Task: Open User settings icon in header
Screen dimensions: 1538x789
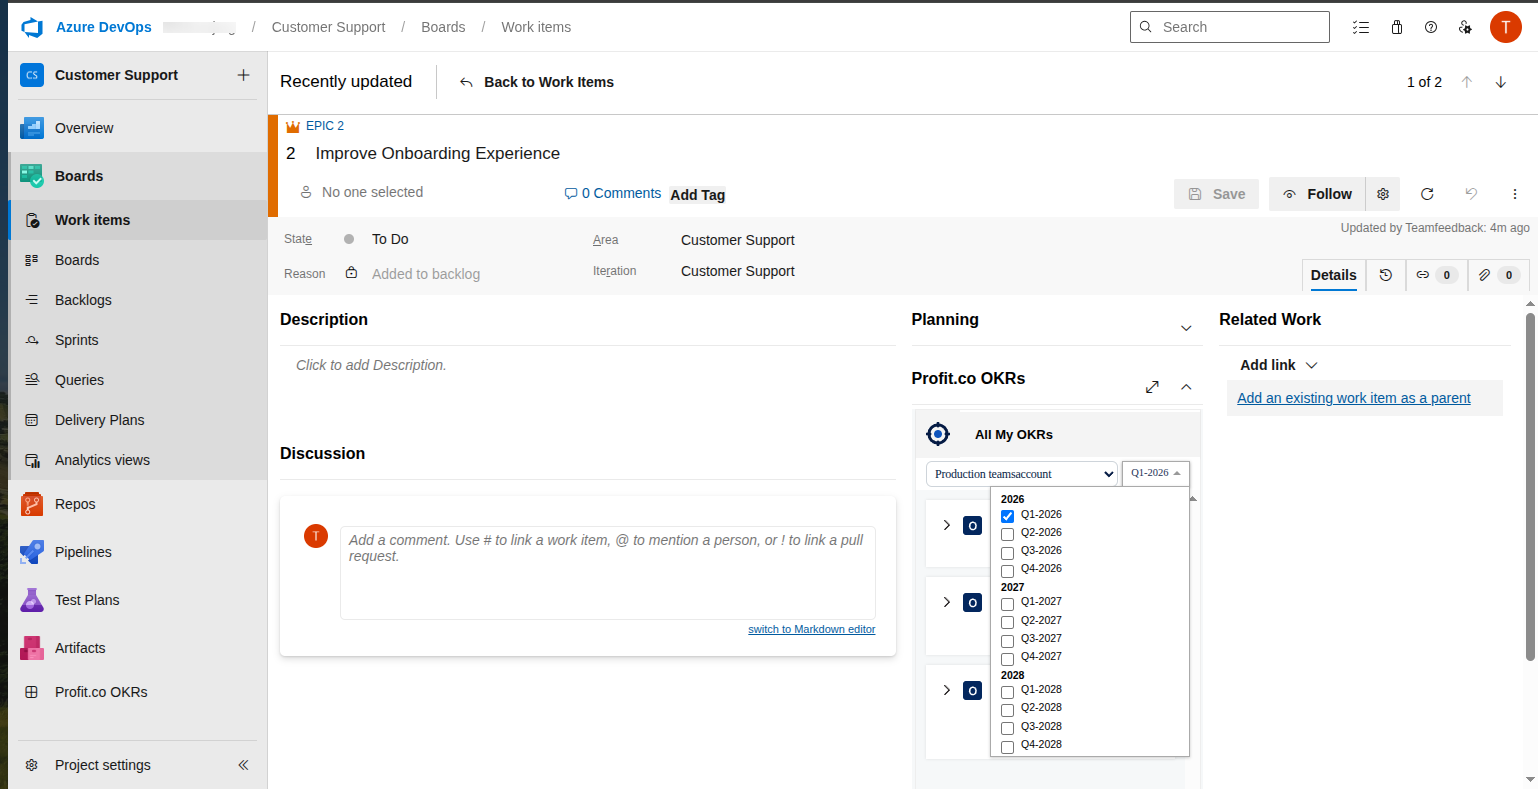Action: pyautogui.click(x=1465, y=27)
